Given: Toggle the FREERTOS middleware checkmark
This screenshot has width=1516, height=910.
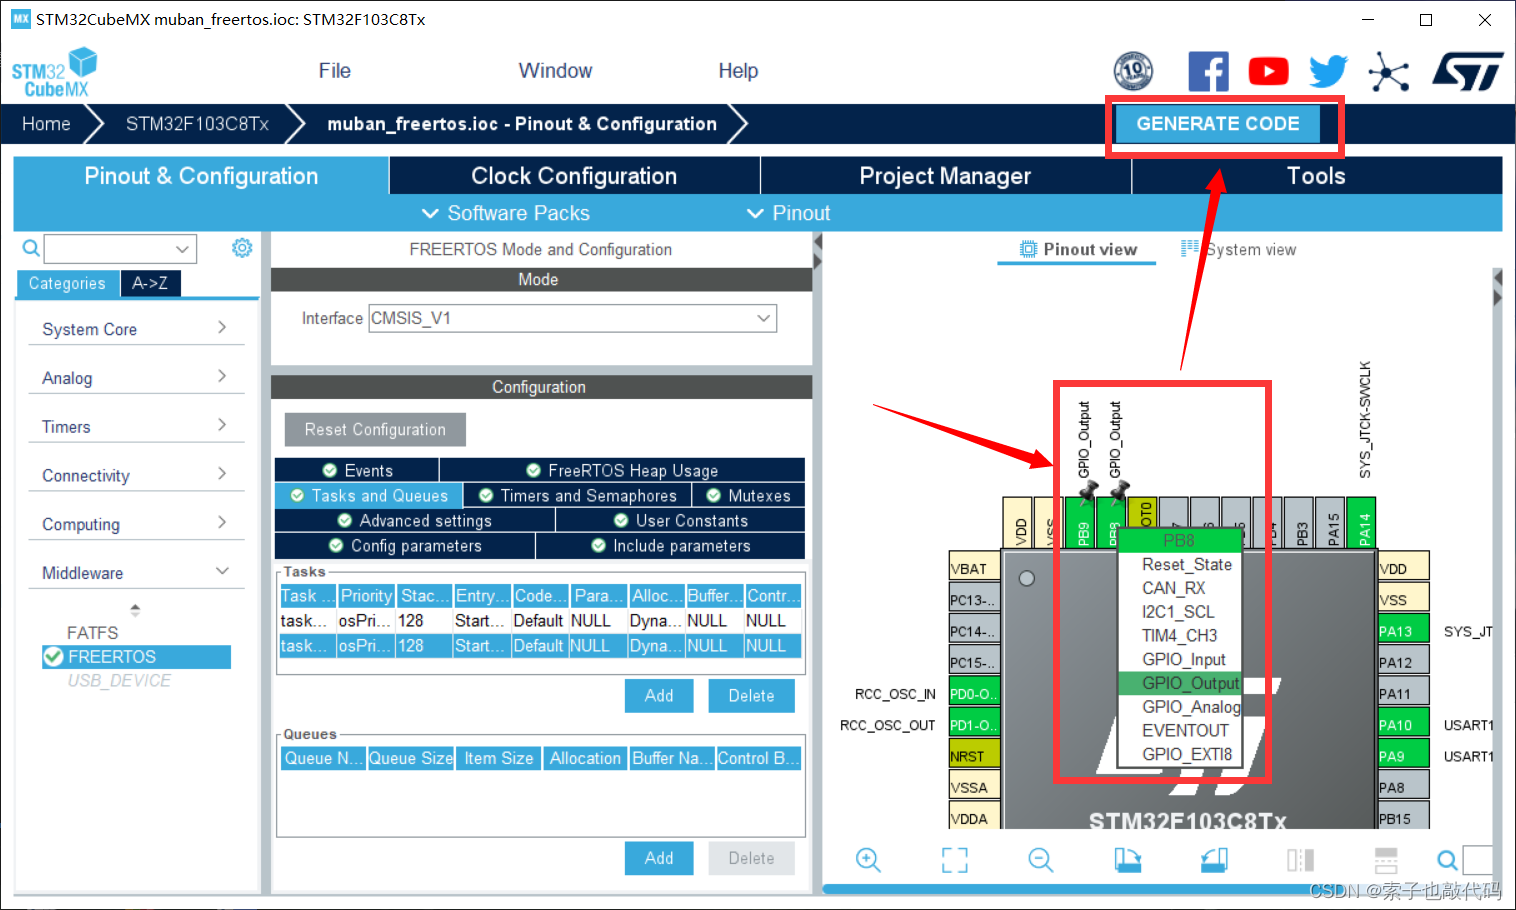Looking at the screenshot, I should click(54, 657).
